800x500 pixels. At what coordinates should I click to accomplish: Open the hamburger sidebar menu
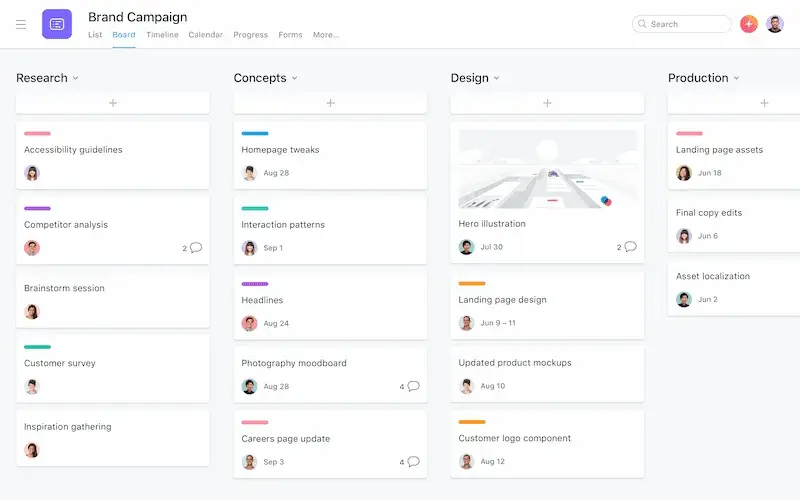(21, 24)
